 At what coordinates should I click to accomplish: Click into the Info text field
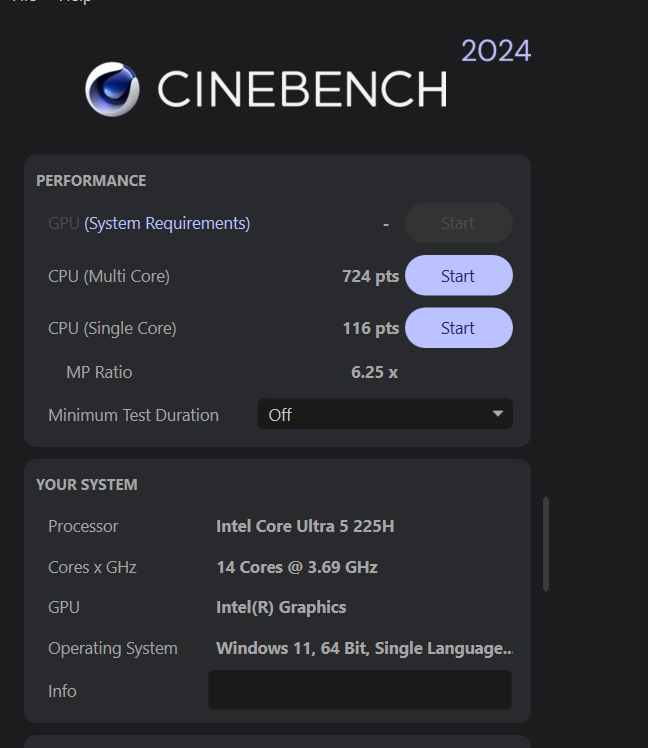pyautogui.click(x=359, y=691)
